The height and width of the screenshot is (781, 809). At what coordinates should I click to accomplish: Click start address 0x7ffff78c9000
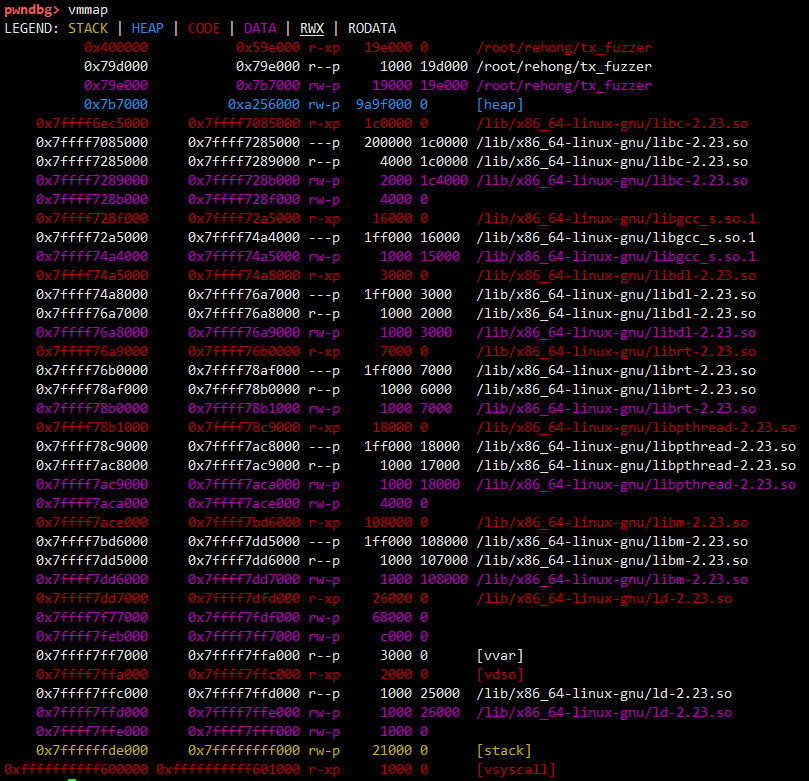[x=92, y=447]
